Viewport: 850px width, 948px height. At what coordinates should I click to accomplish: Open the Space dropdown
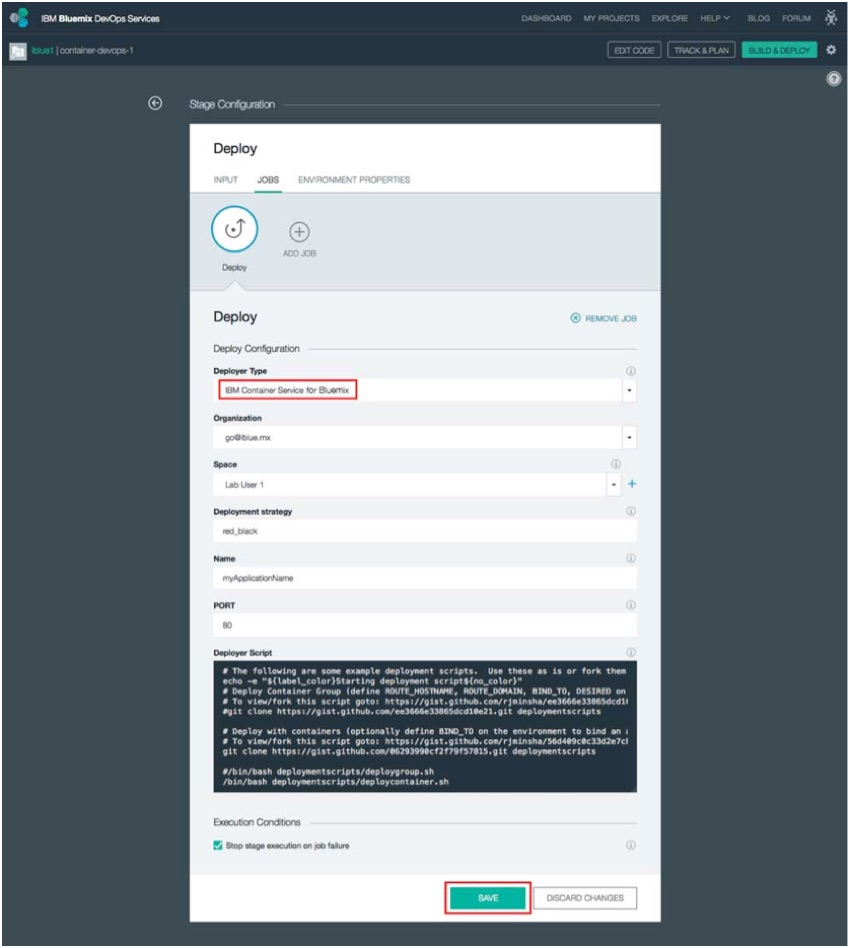[x=614, y=484]
